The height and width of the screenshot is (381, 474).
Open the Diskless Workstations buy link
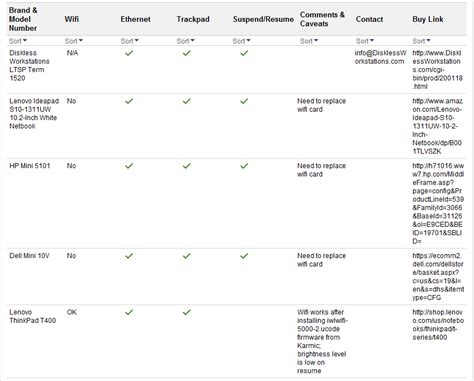pos(437,70)
